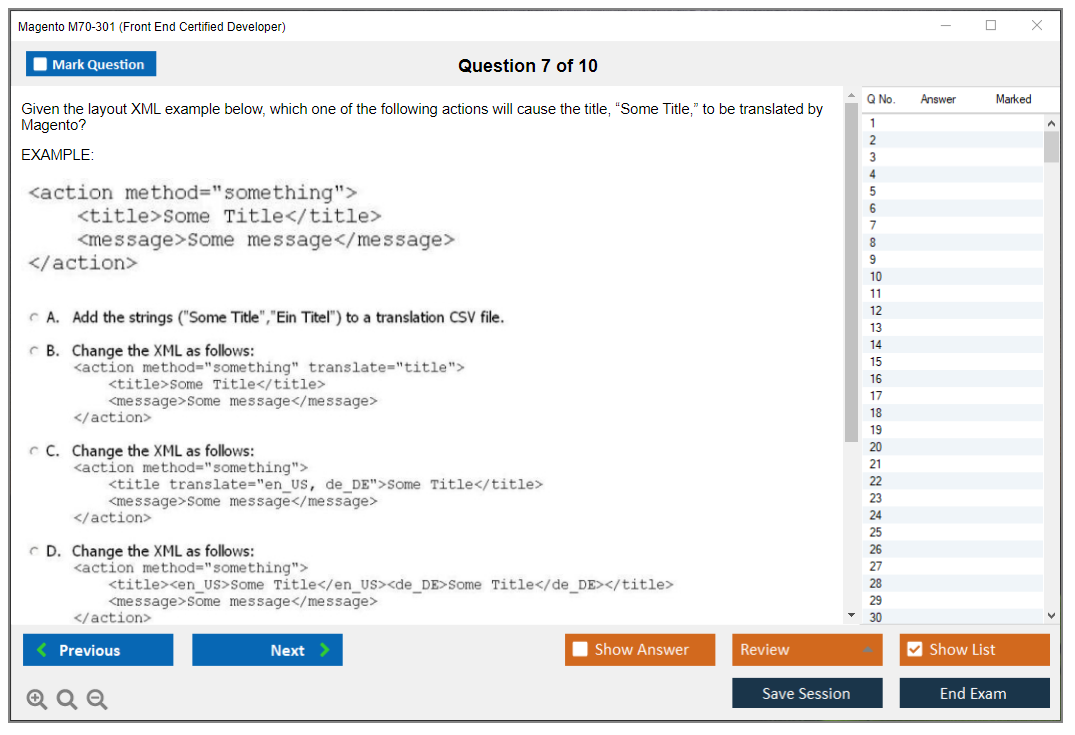Expand the Review dropdown arrow
This screenshot has height=735, width=1075.
(867, 650)
